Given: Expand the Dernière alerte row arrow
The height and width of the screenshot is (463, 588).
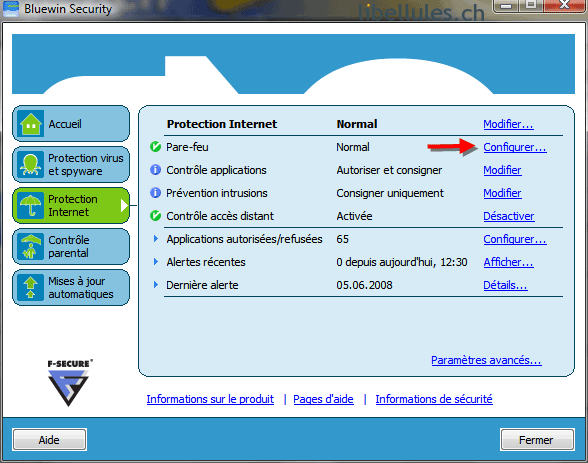Looking at the screenshot, I should (x=156, y=285).
